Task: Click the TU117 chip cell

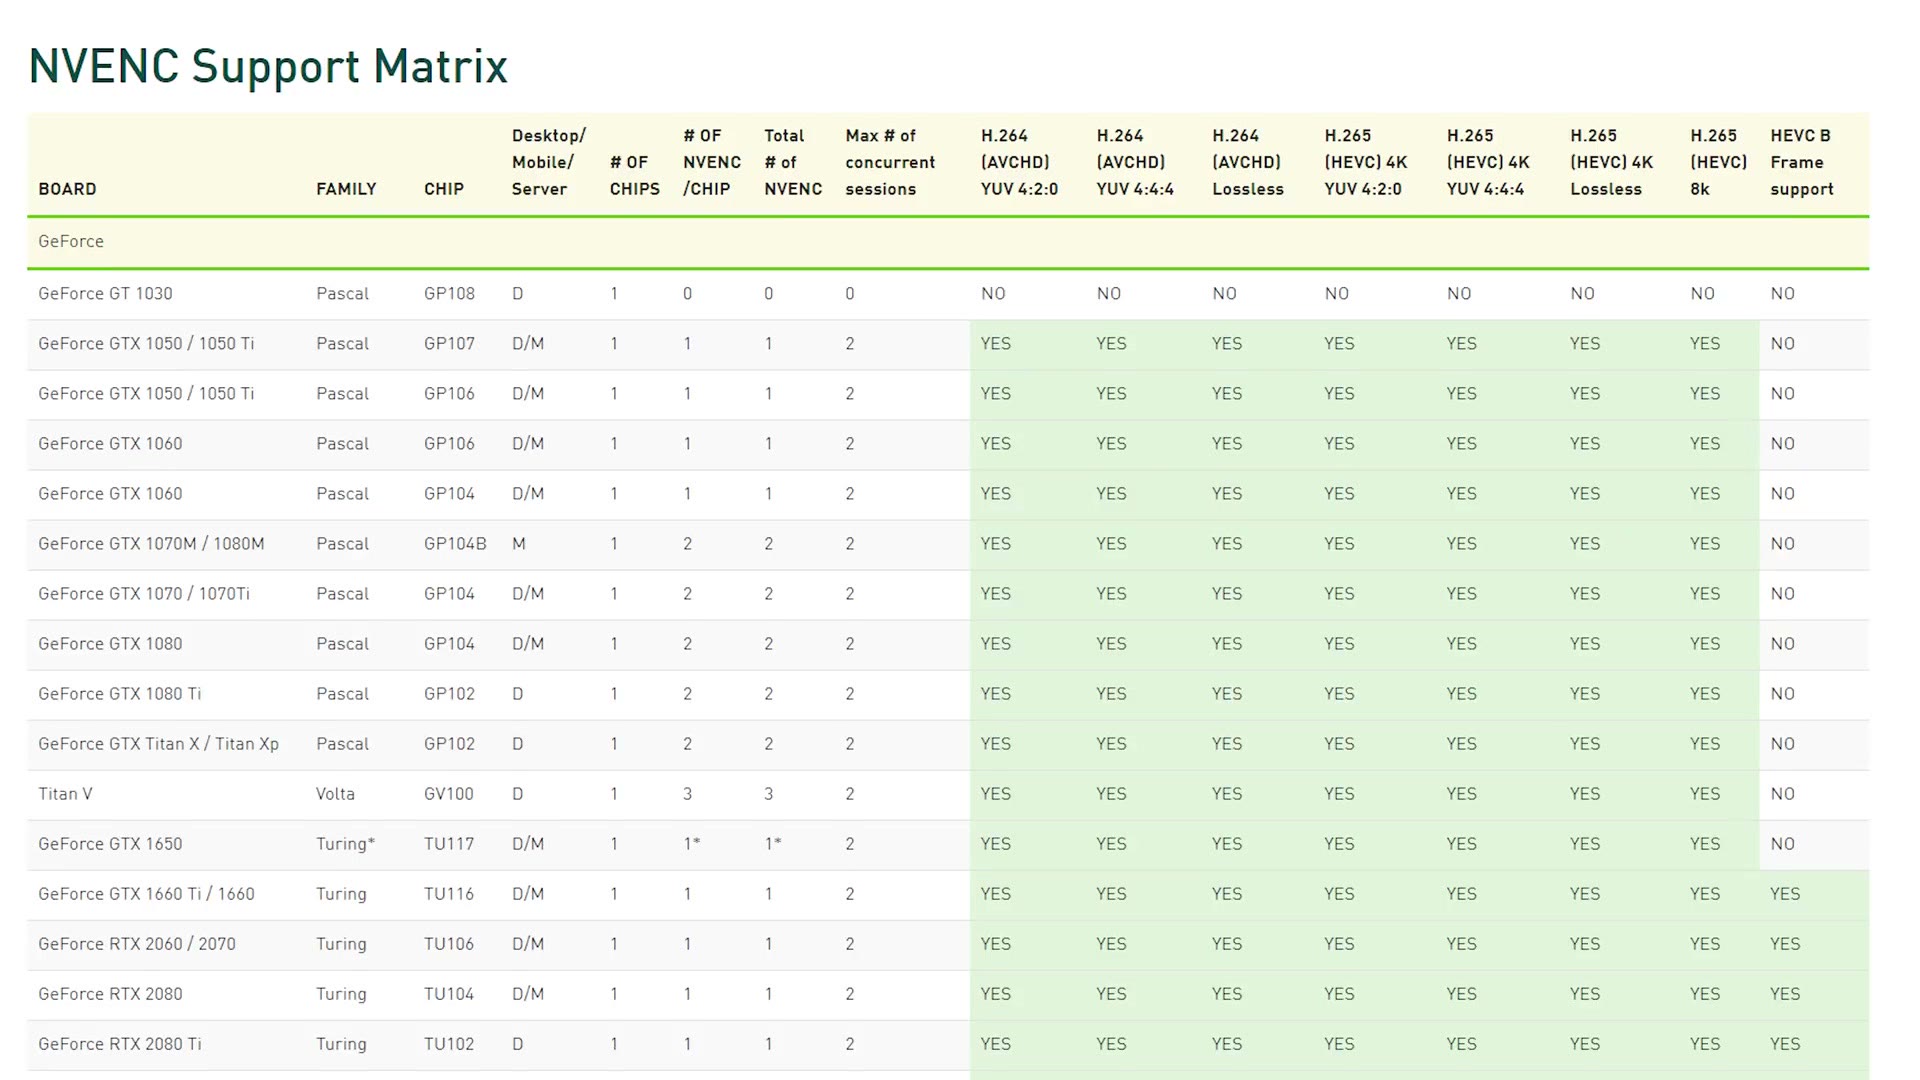Action: (448, 843)
